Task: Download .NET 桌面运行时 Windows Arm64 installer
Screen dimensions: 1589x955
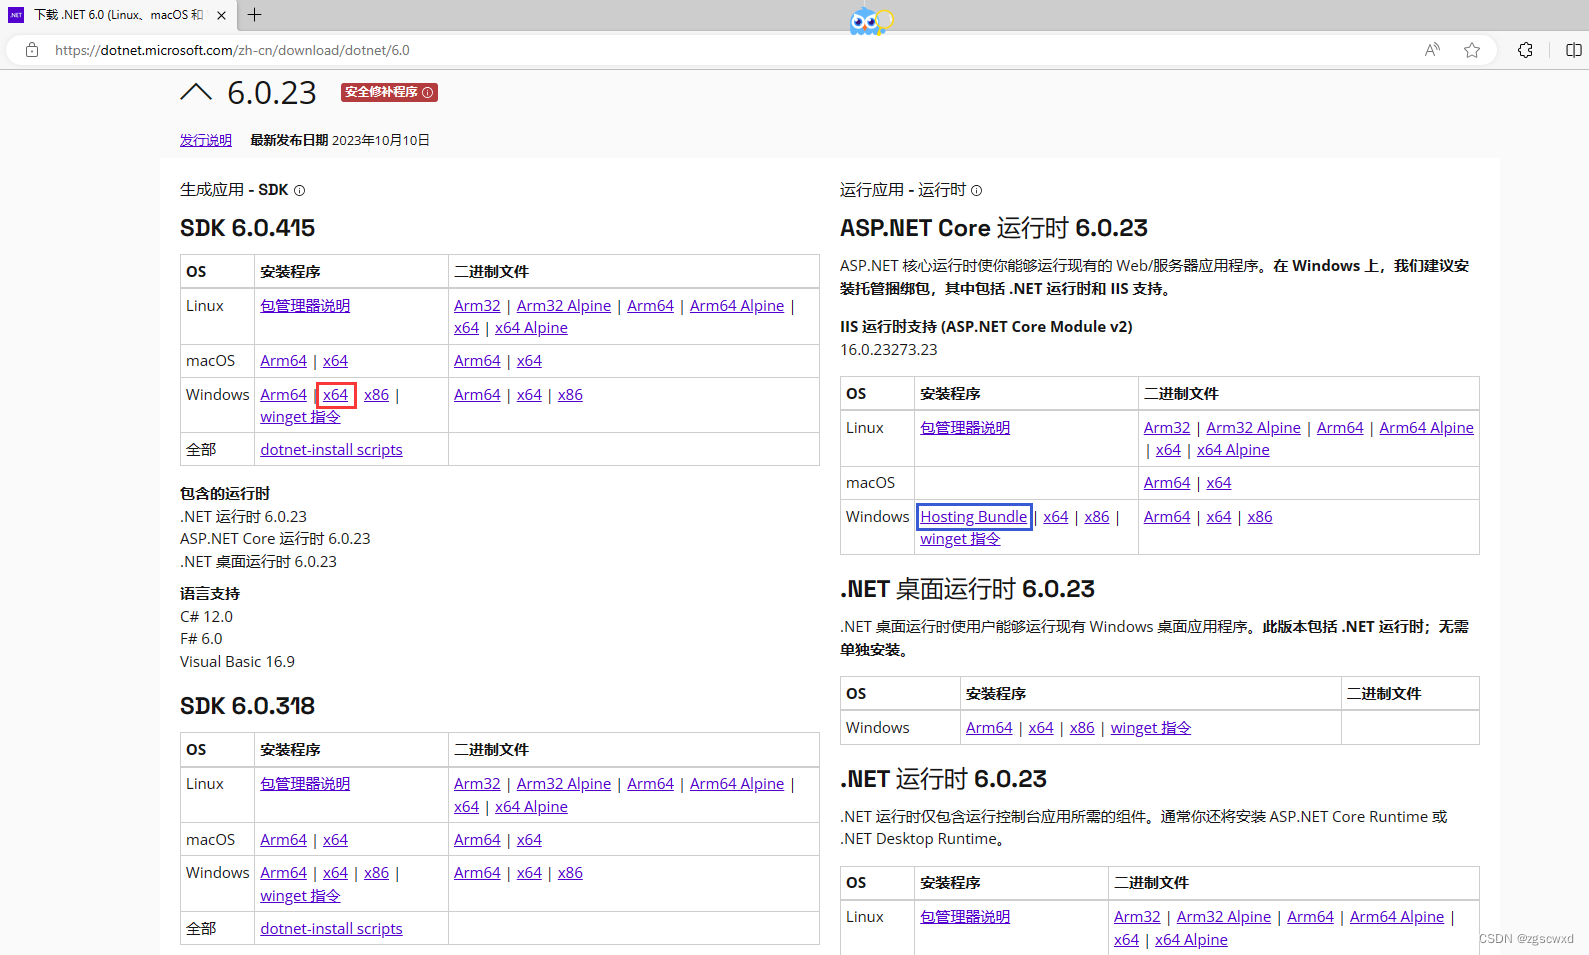Action: [989, 728]
